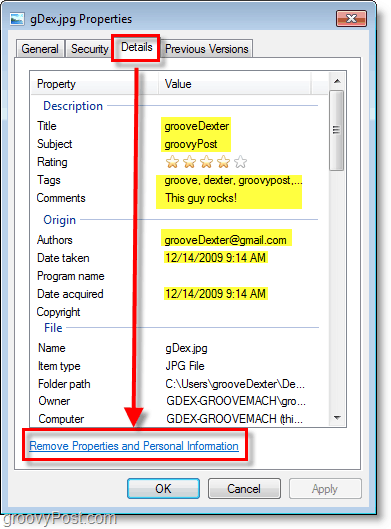Click the Origin section heading
This screenshot has height=529, width=391.
(59, 220)
